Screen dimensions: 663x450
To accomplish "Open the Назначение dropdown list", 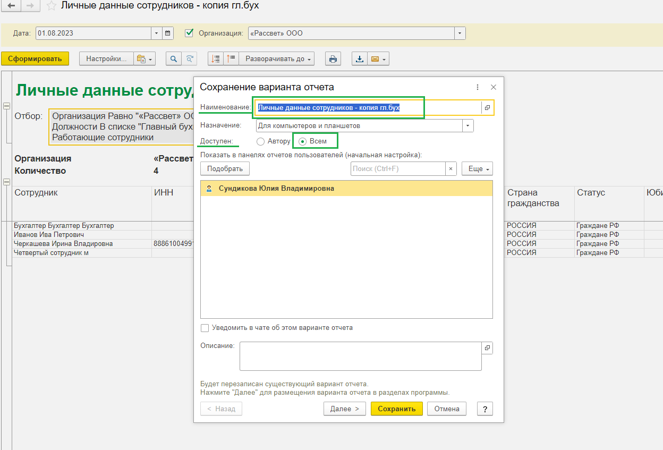I will point(467,126).
